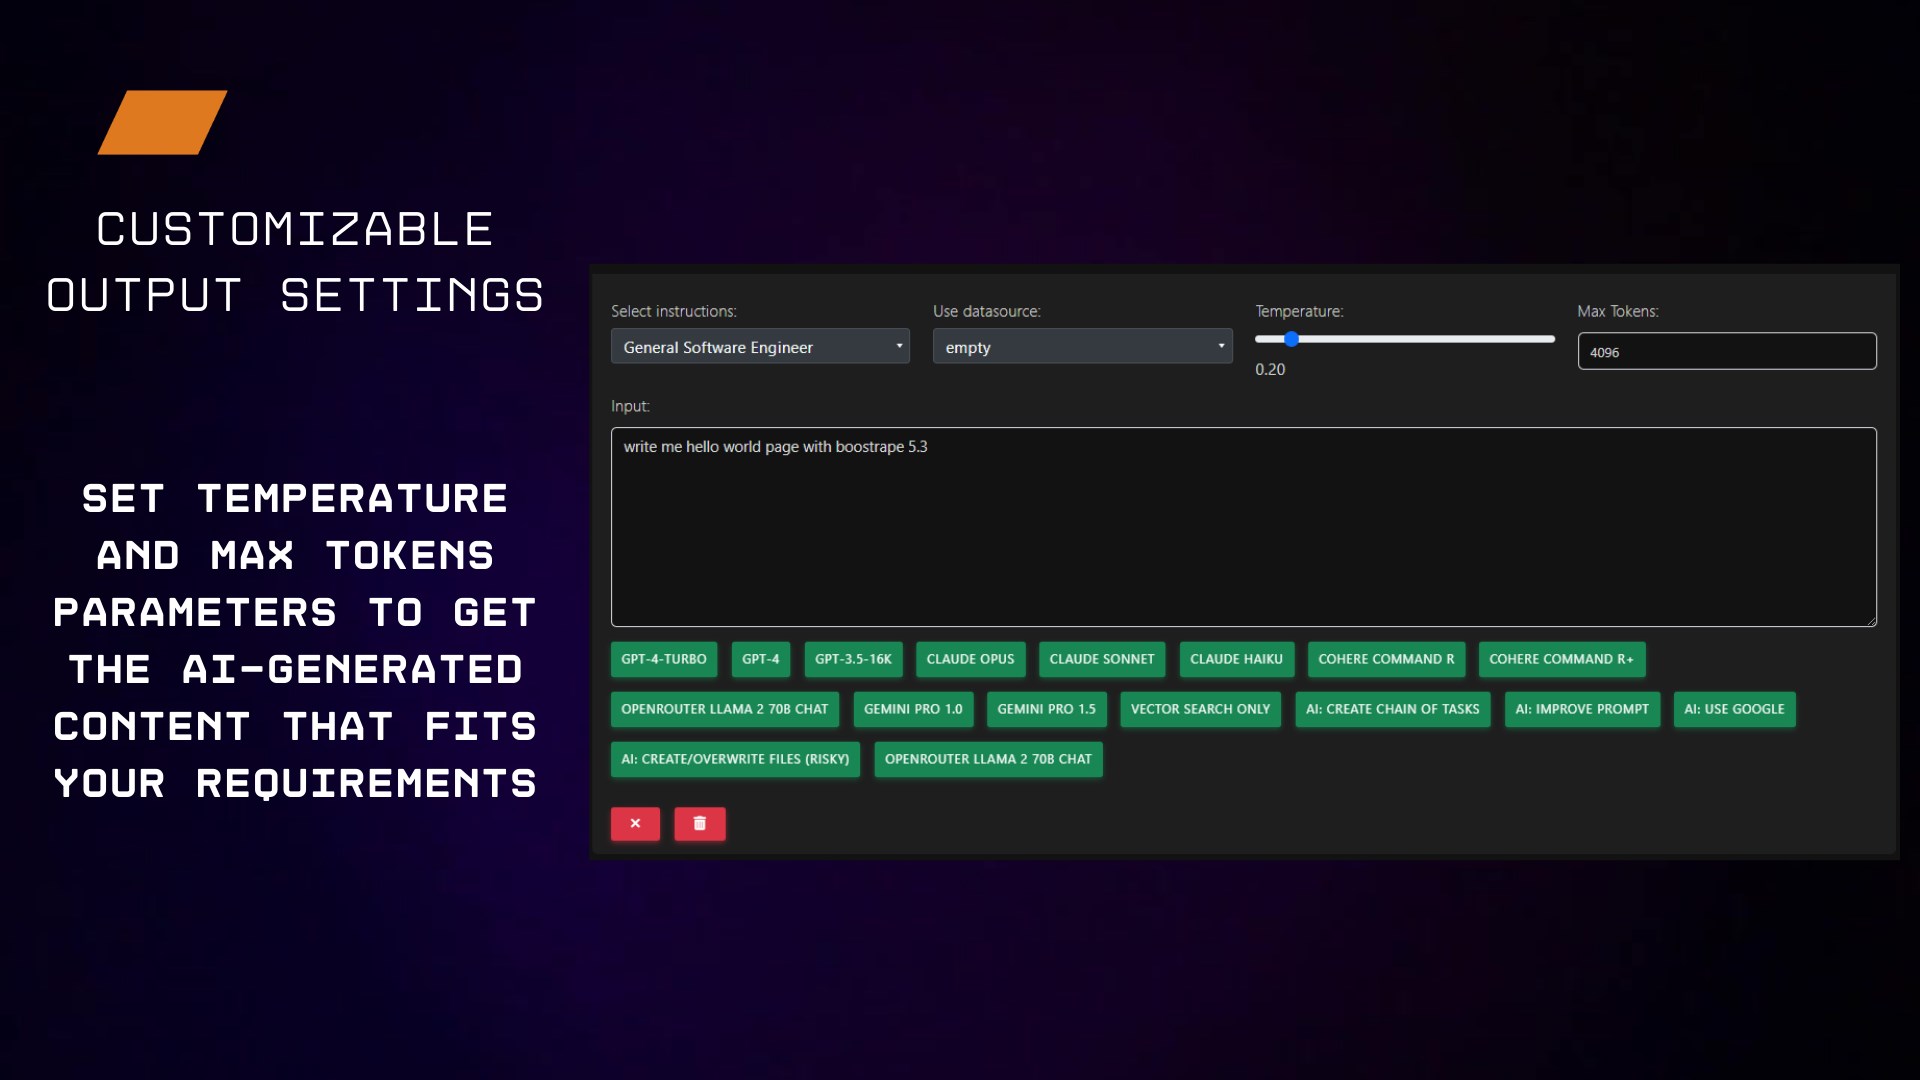The height and width of the screenshot is (1080, 1920).
Task: Open the Select instructions dropdown
Action: click(x=760, y=347)
